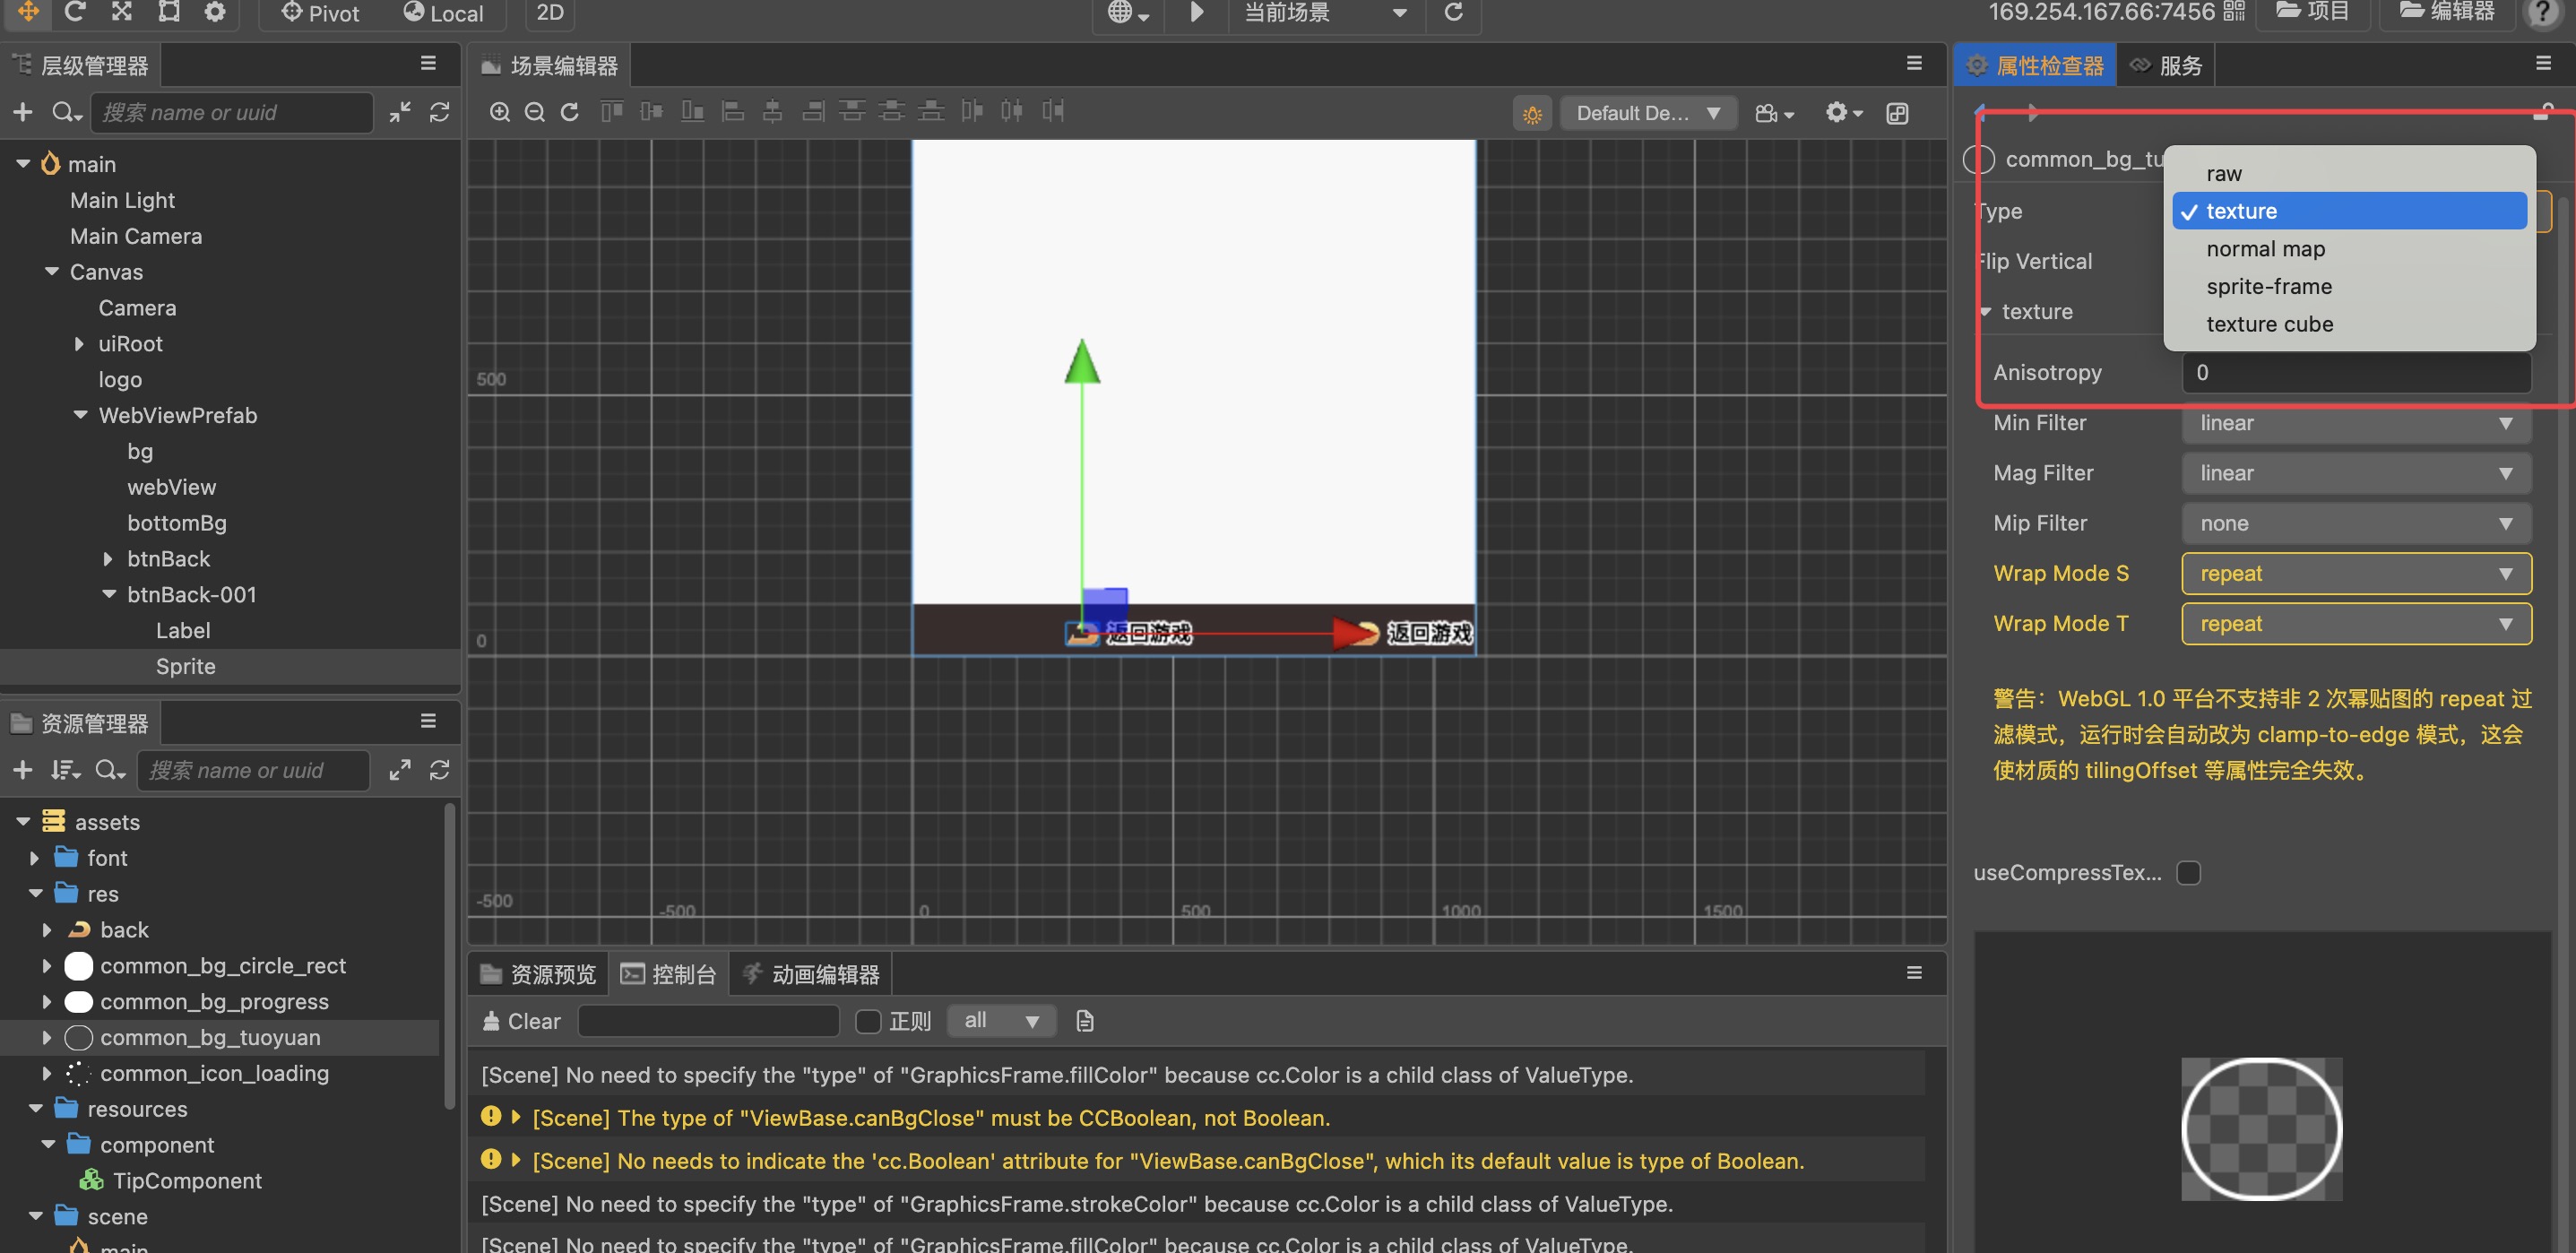
Task: Click the play preview button in top toolbar
Action: (x=1196, y=12)
